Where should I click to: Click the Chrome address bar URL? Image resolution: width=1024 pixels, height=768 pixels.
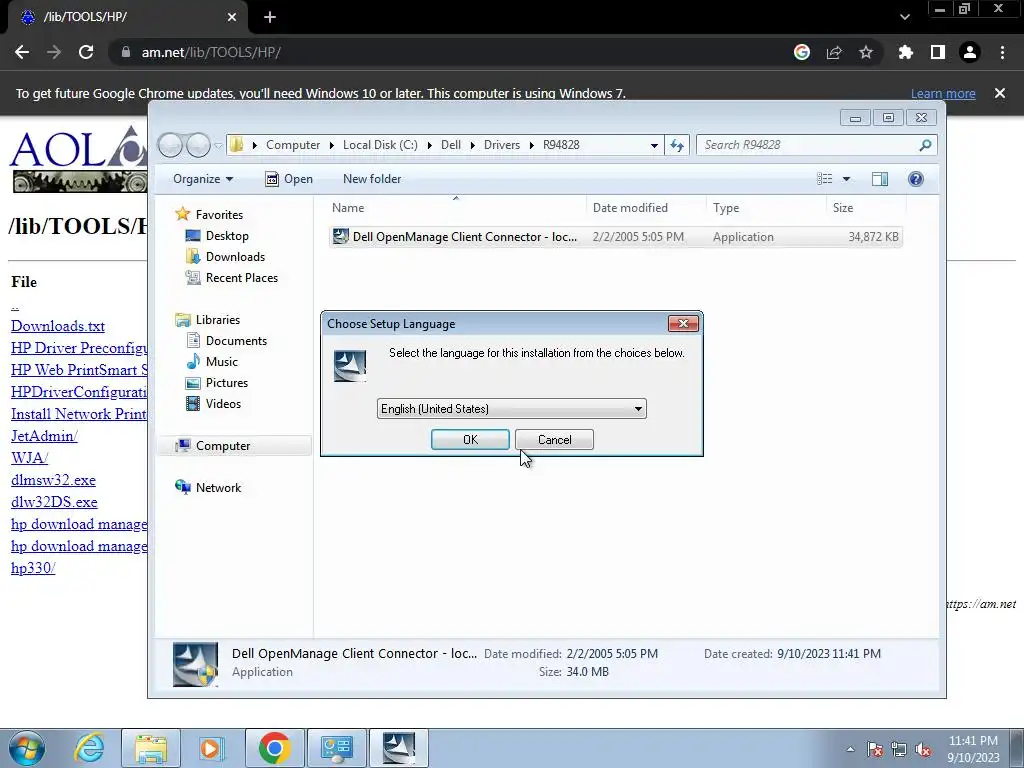click(x=211, y=52)
